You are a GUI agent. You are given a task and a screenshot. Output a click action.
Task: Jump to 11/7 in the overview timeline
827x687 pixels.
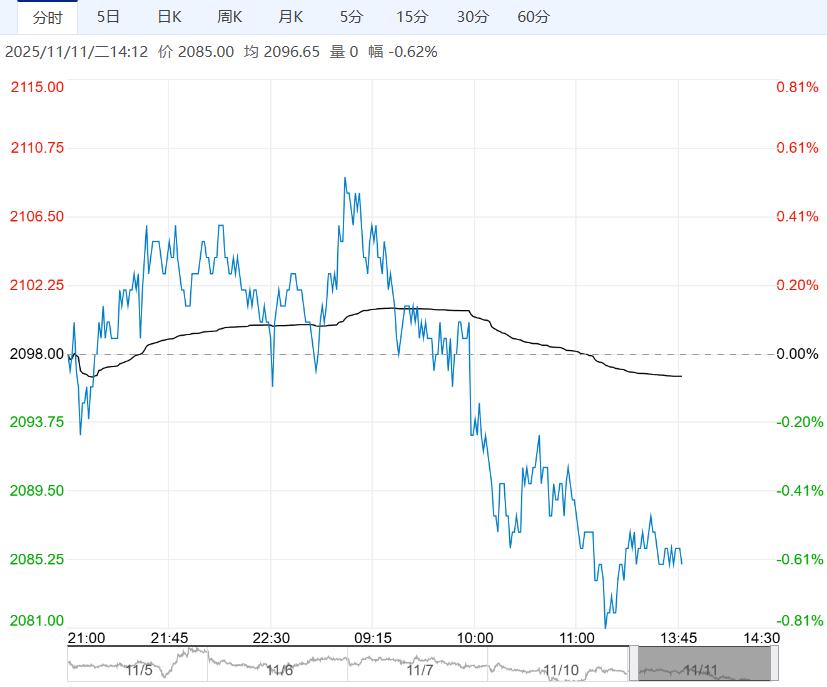420,669
